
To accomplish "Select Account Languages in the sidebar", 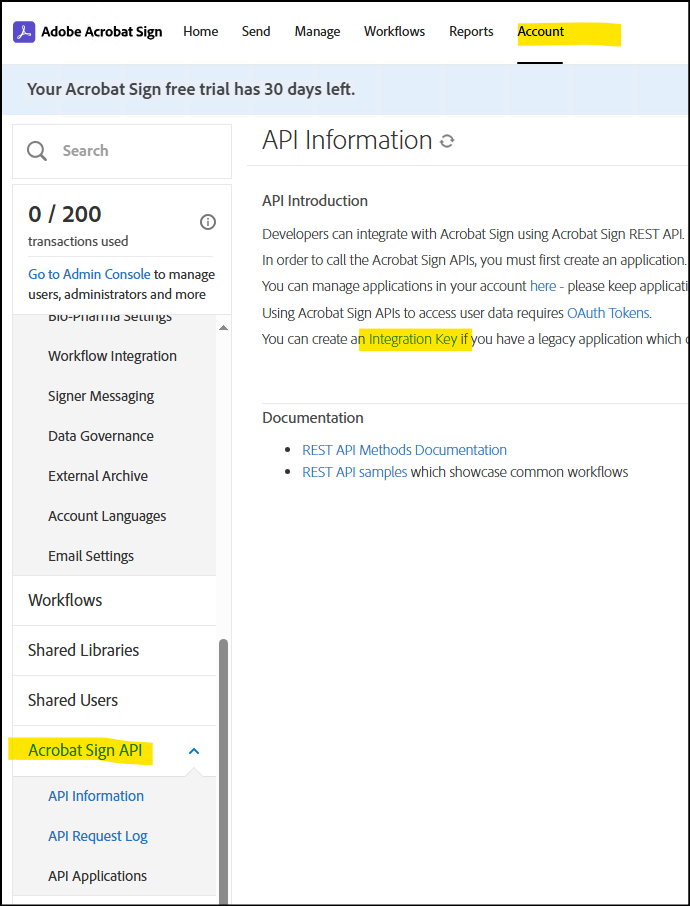I will click(x=107, y=516).
